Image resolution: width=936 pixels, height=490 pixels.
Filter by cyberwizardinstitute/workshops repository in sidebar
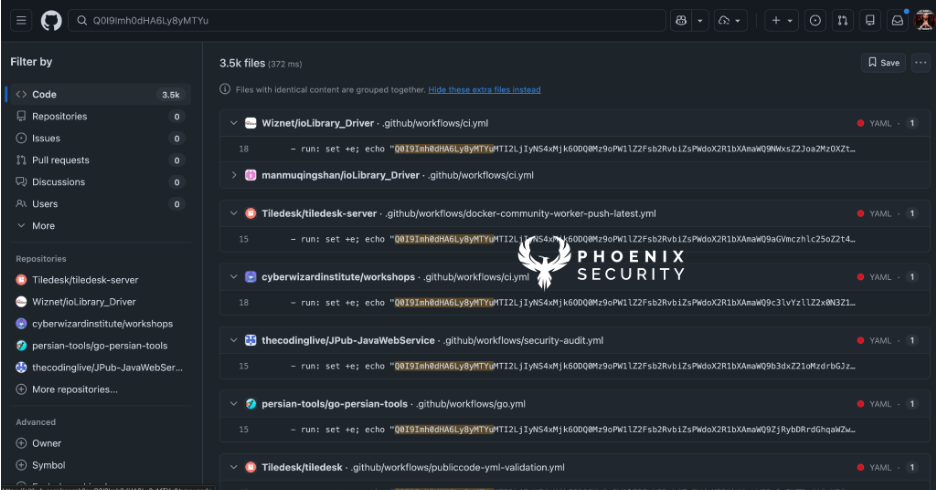(102, 323)
